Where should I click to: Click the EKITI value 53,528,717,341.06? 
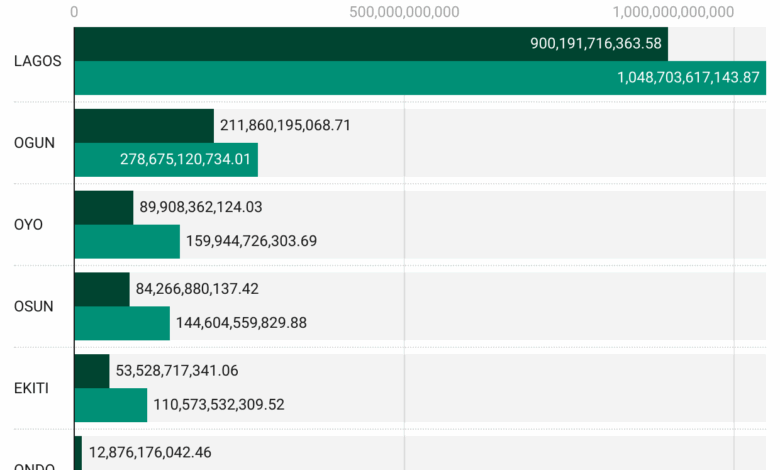click(x=177, y=371)
